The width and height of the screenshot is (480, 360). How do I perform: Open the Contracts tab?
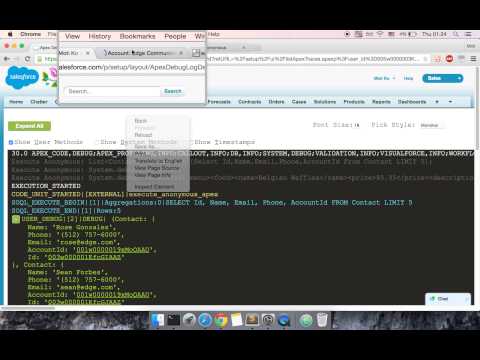250,102
